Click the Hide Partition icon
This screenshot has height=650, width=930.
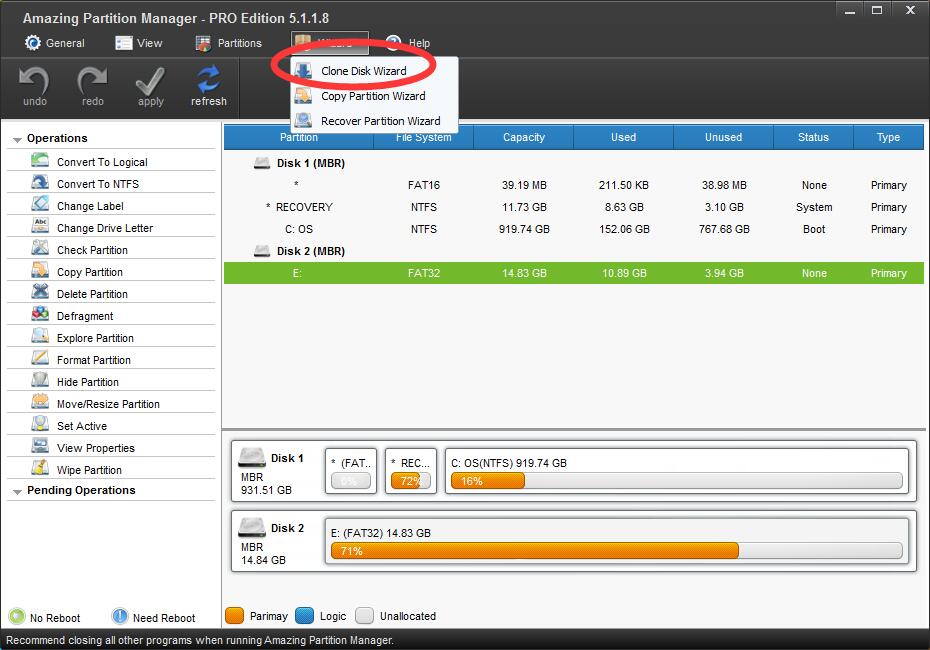pyautogui.click(x=40, y=380)
